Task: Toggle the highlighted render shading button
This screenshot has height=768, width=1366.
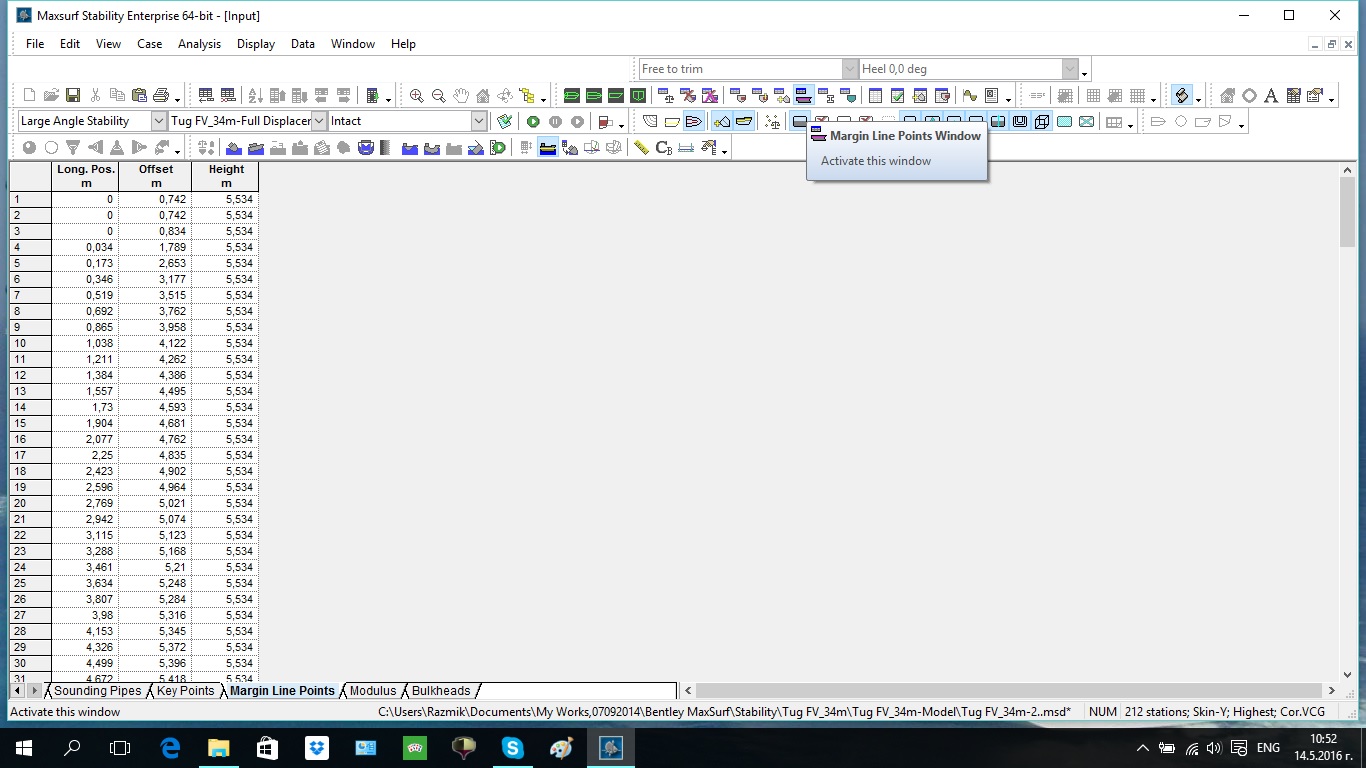Action: coord(1182,96)
